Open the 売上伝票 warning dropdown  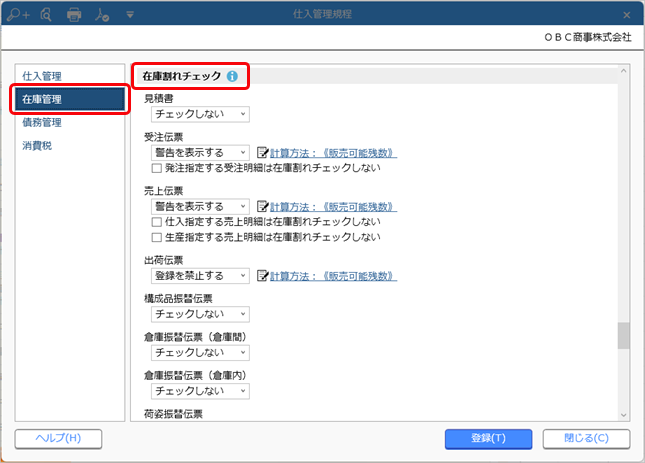[x=200, y=206]
